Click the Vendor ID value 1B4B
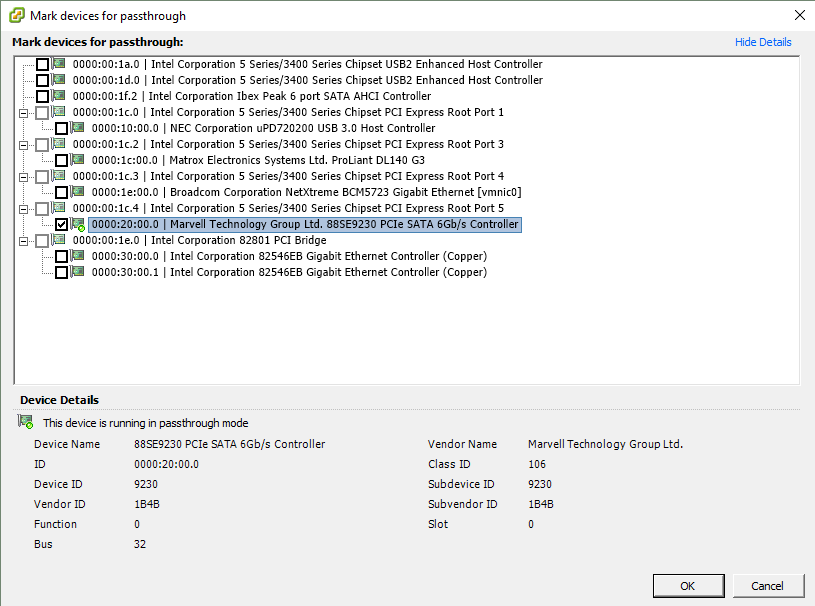Viewport: 815px width, 606px height. (147, 504)
